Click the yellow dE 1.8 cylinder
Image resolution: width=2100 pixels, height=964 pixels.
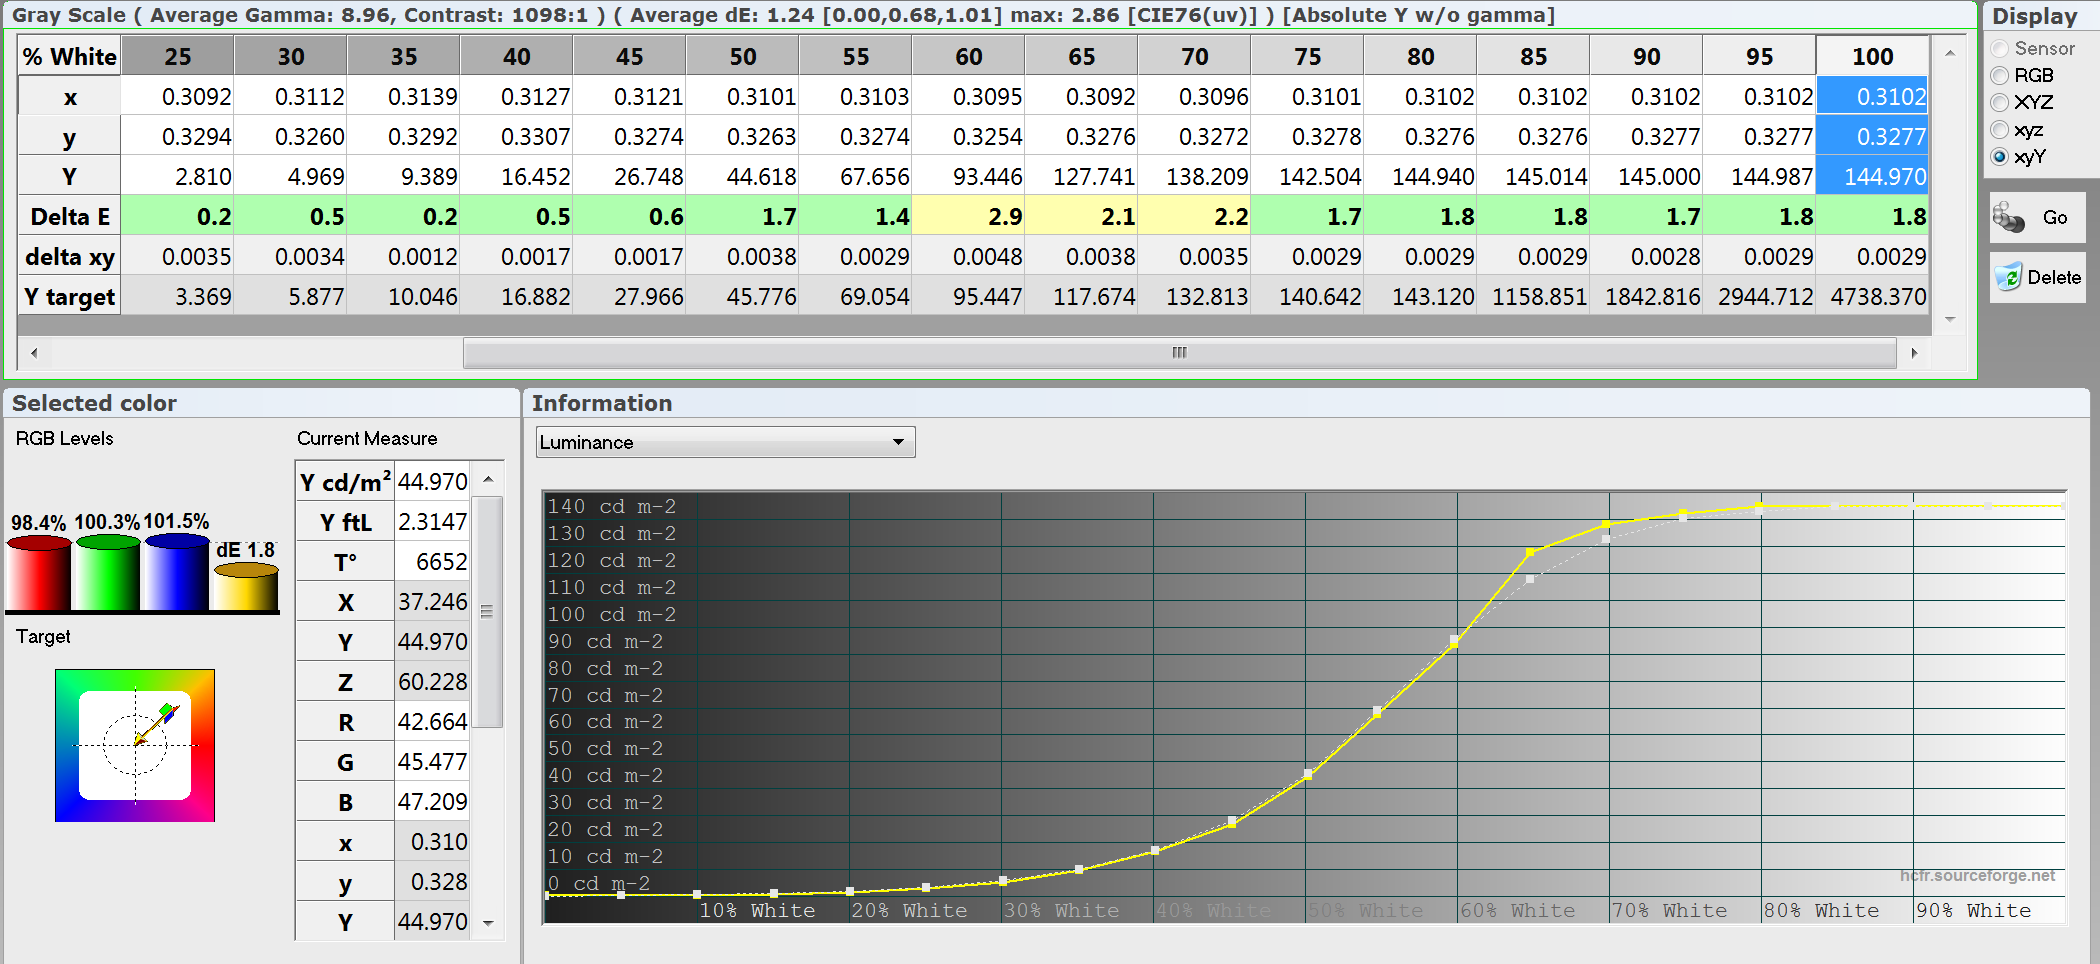246,586
